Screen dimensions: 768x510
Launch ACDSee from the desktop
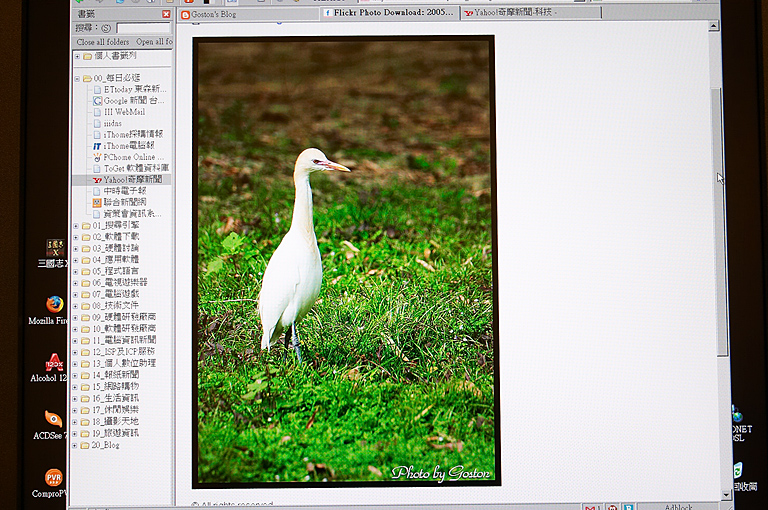(x=54, y=420)
